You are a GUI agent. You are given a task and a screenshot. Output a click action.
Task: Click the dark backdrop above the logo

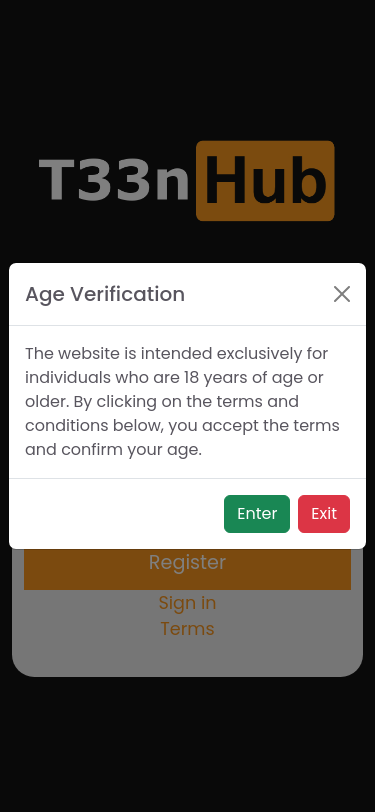click(188, 67)
